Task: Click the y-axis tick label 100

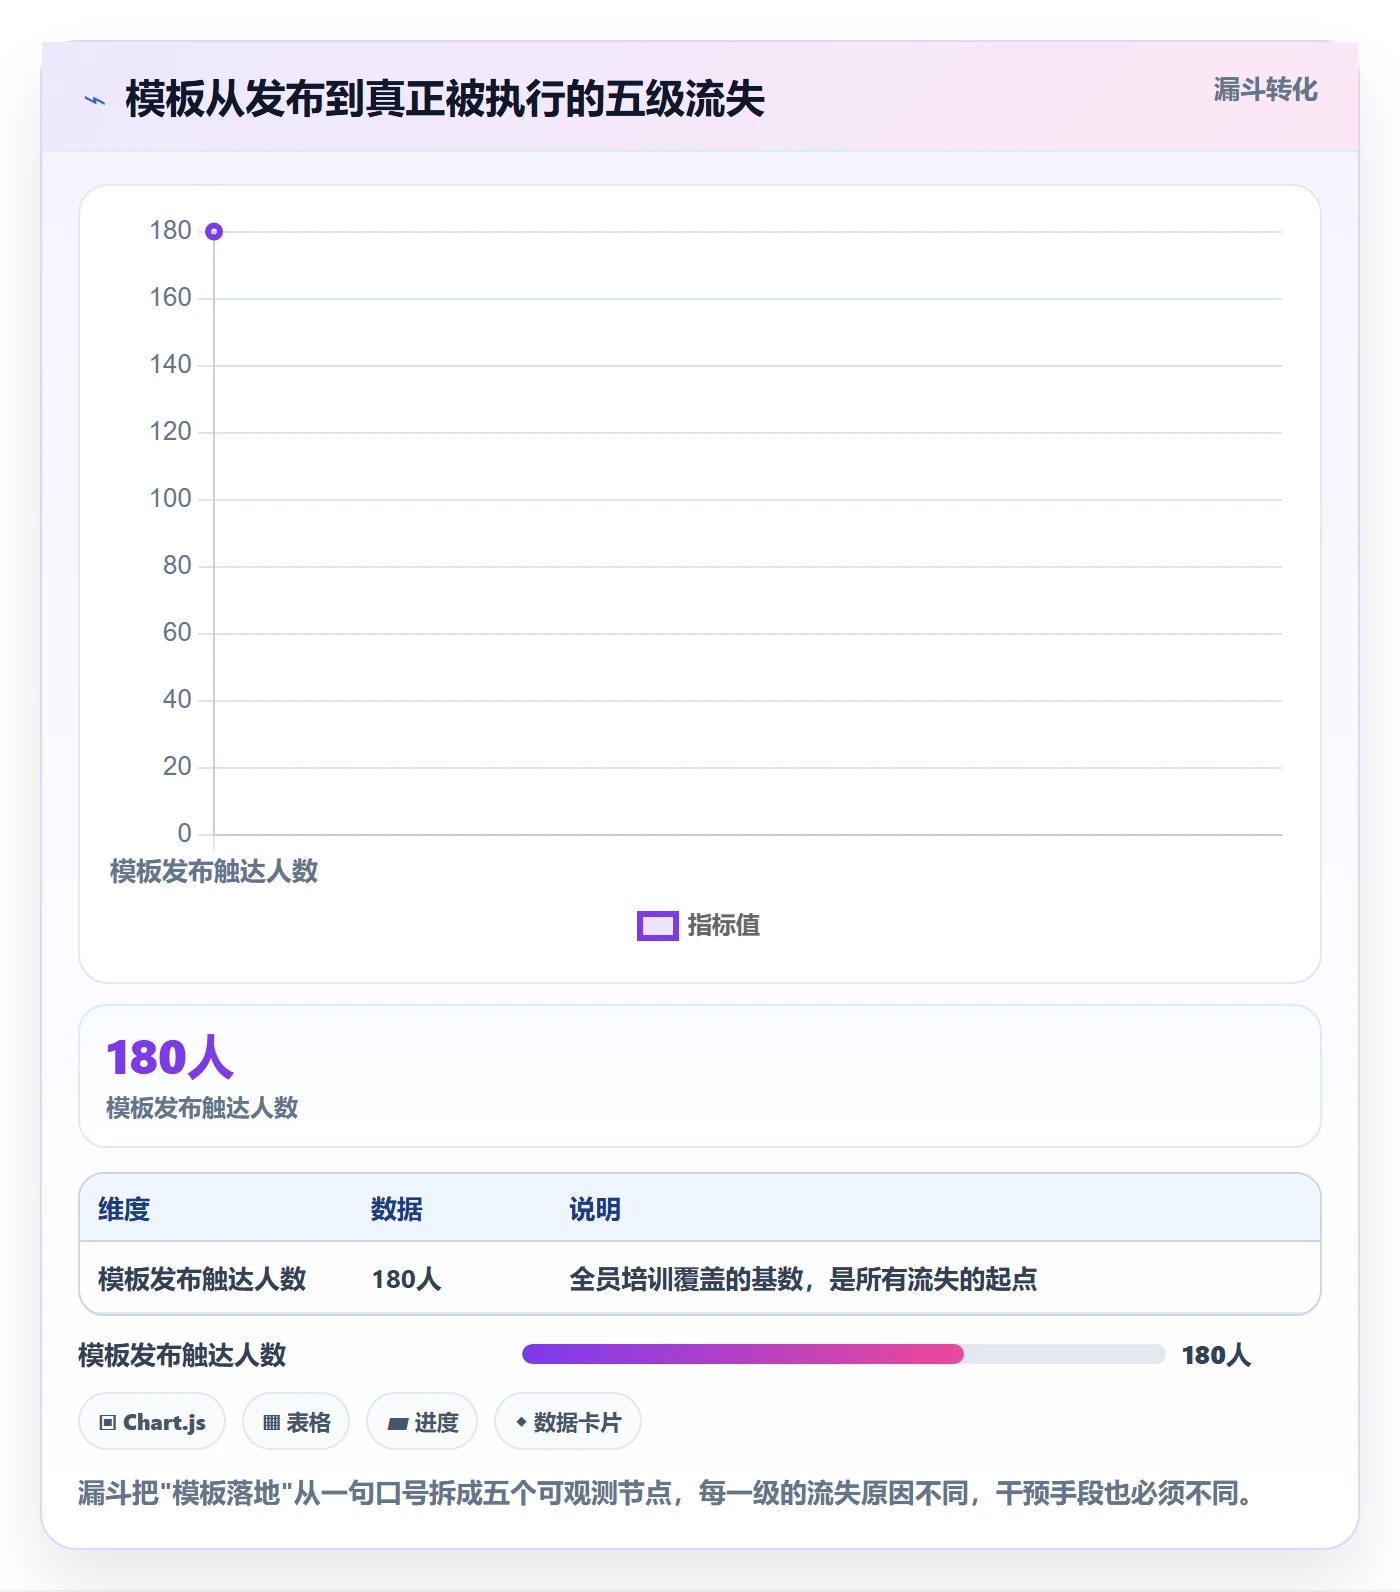Action: (170, 498)
